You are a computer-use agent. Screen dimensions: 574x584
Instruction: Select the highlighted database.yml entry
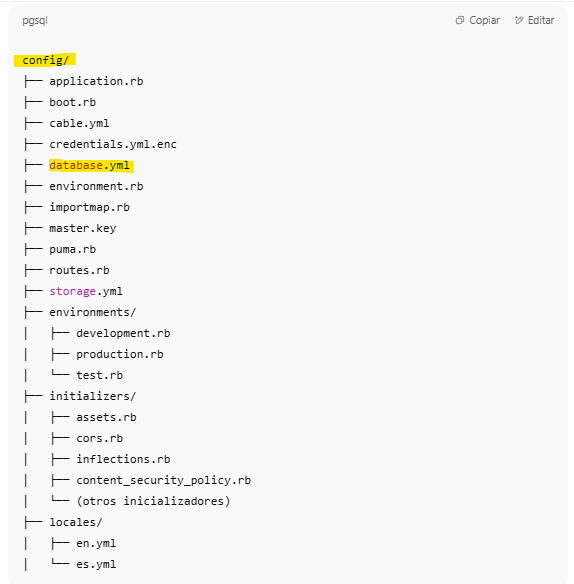(91, 165)
